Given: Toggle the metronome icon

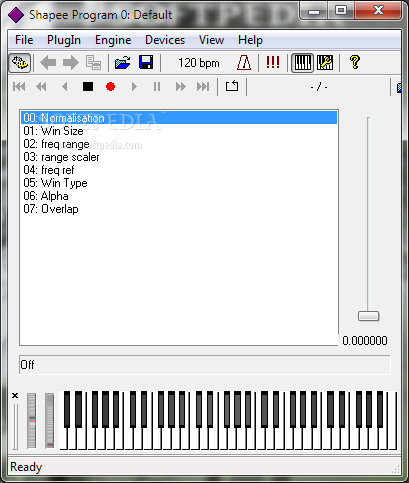Looking at the screenshot, I should (x=244, y=63).
